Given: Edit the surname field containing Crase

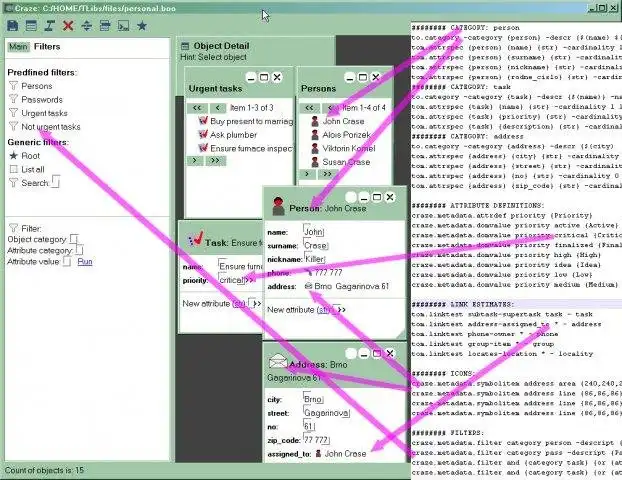Looking at the screenshot, I should click(315, 244).
